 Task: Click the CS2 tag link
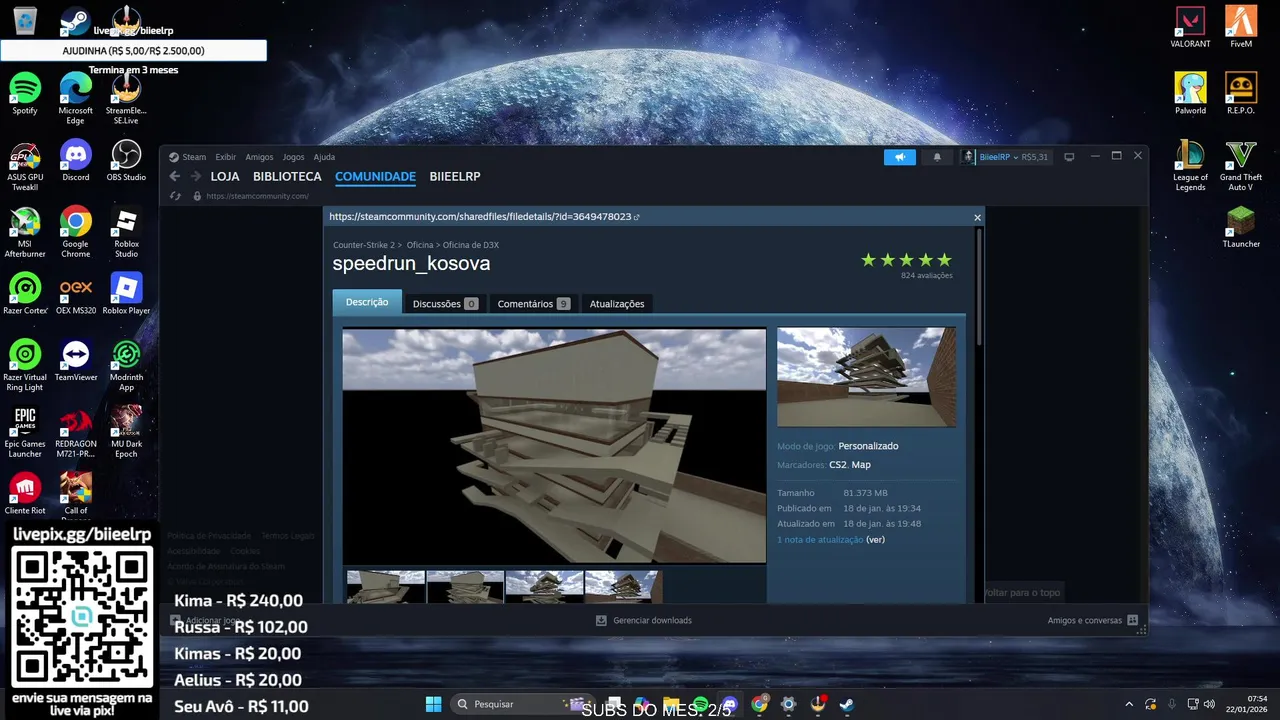[x=837, y=465]
